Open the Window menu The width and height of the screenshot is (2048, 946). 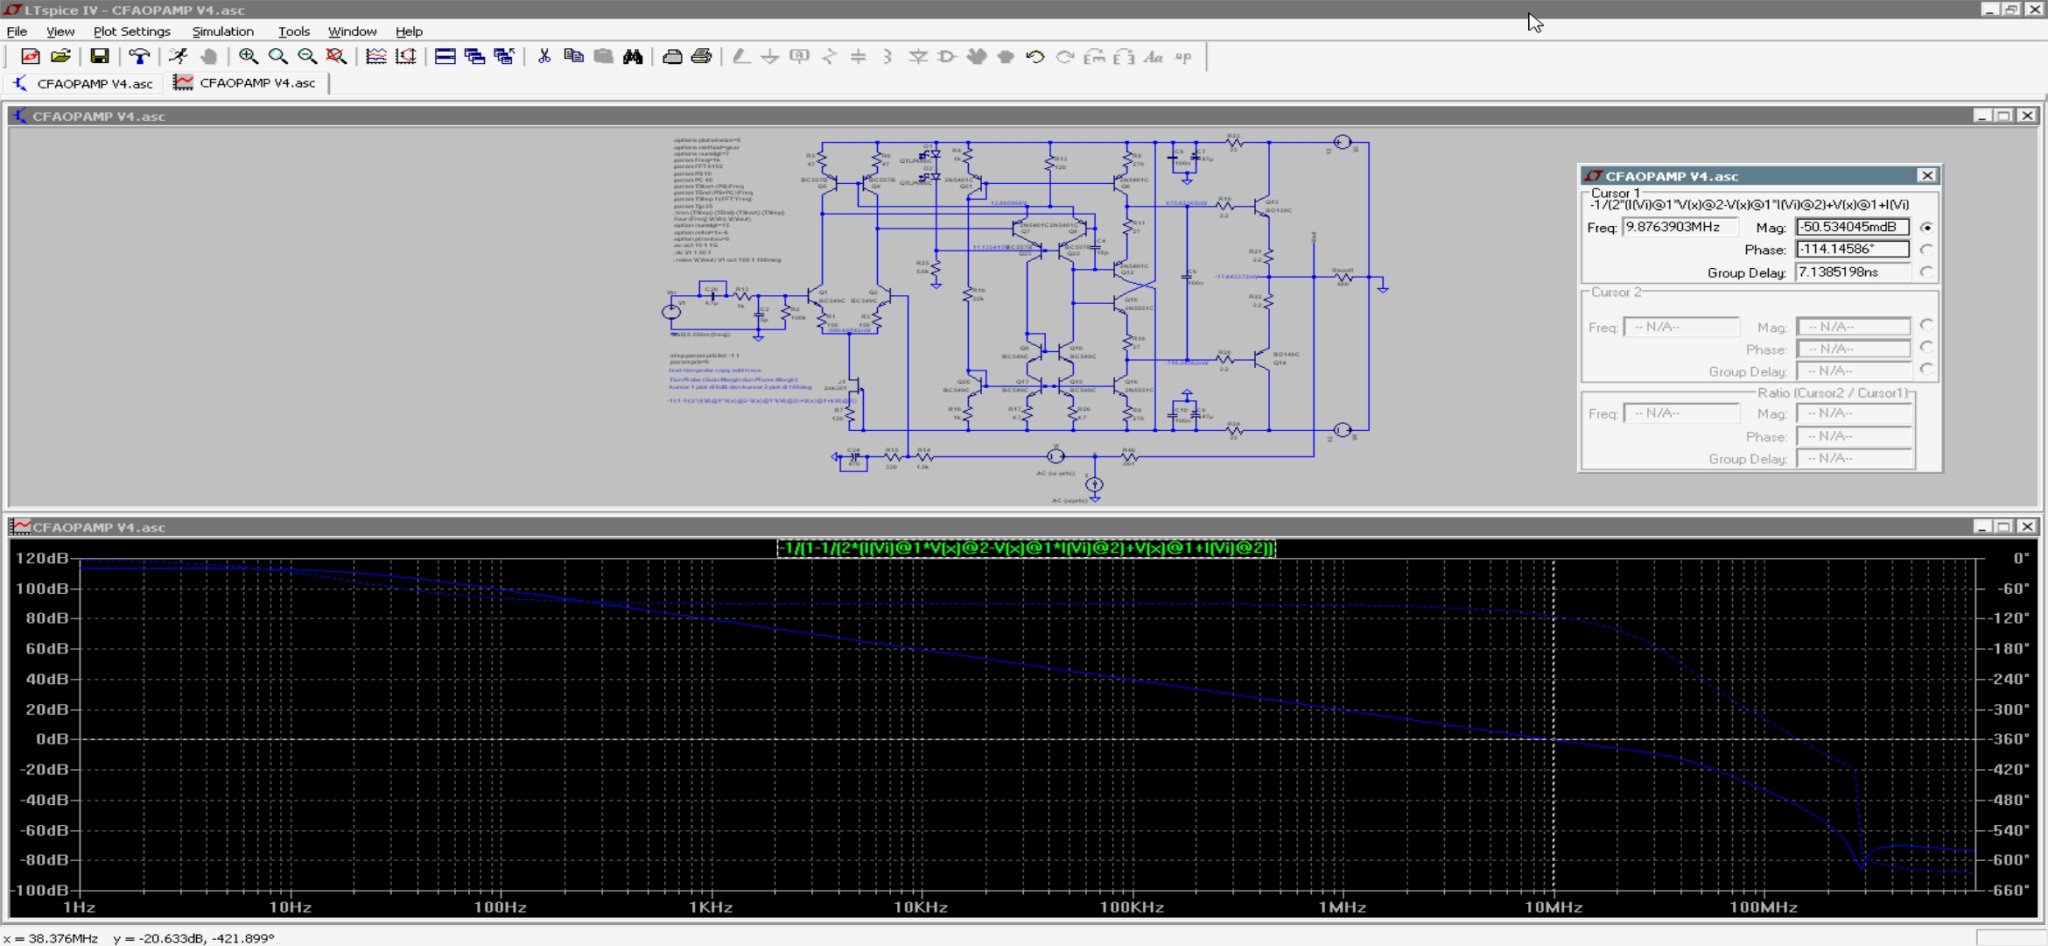352,31
